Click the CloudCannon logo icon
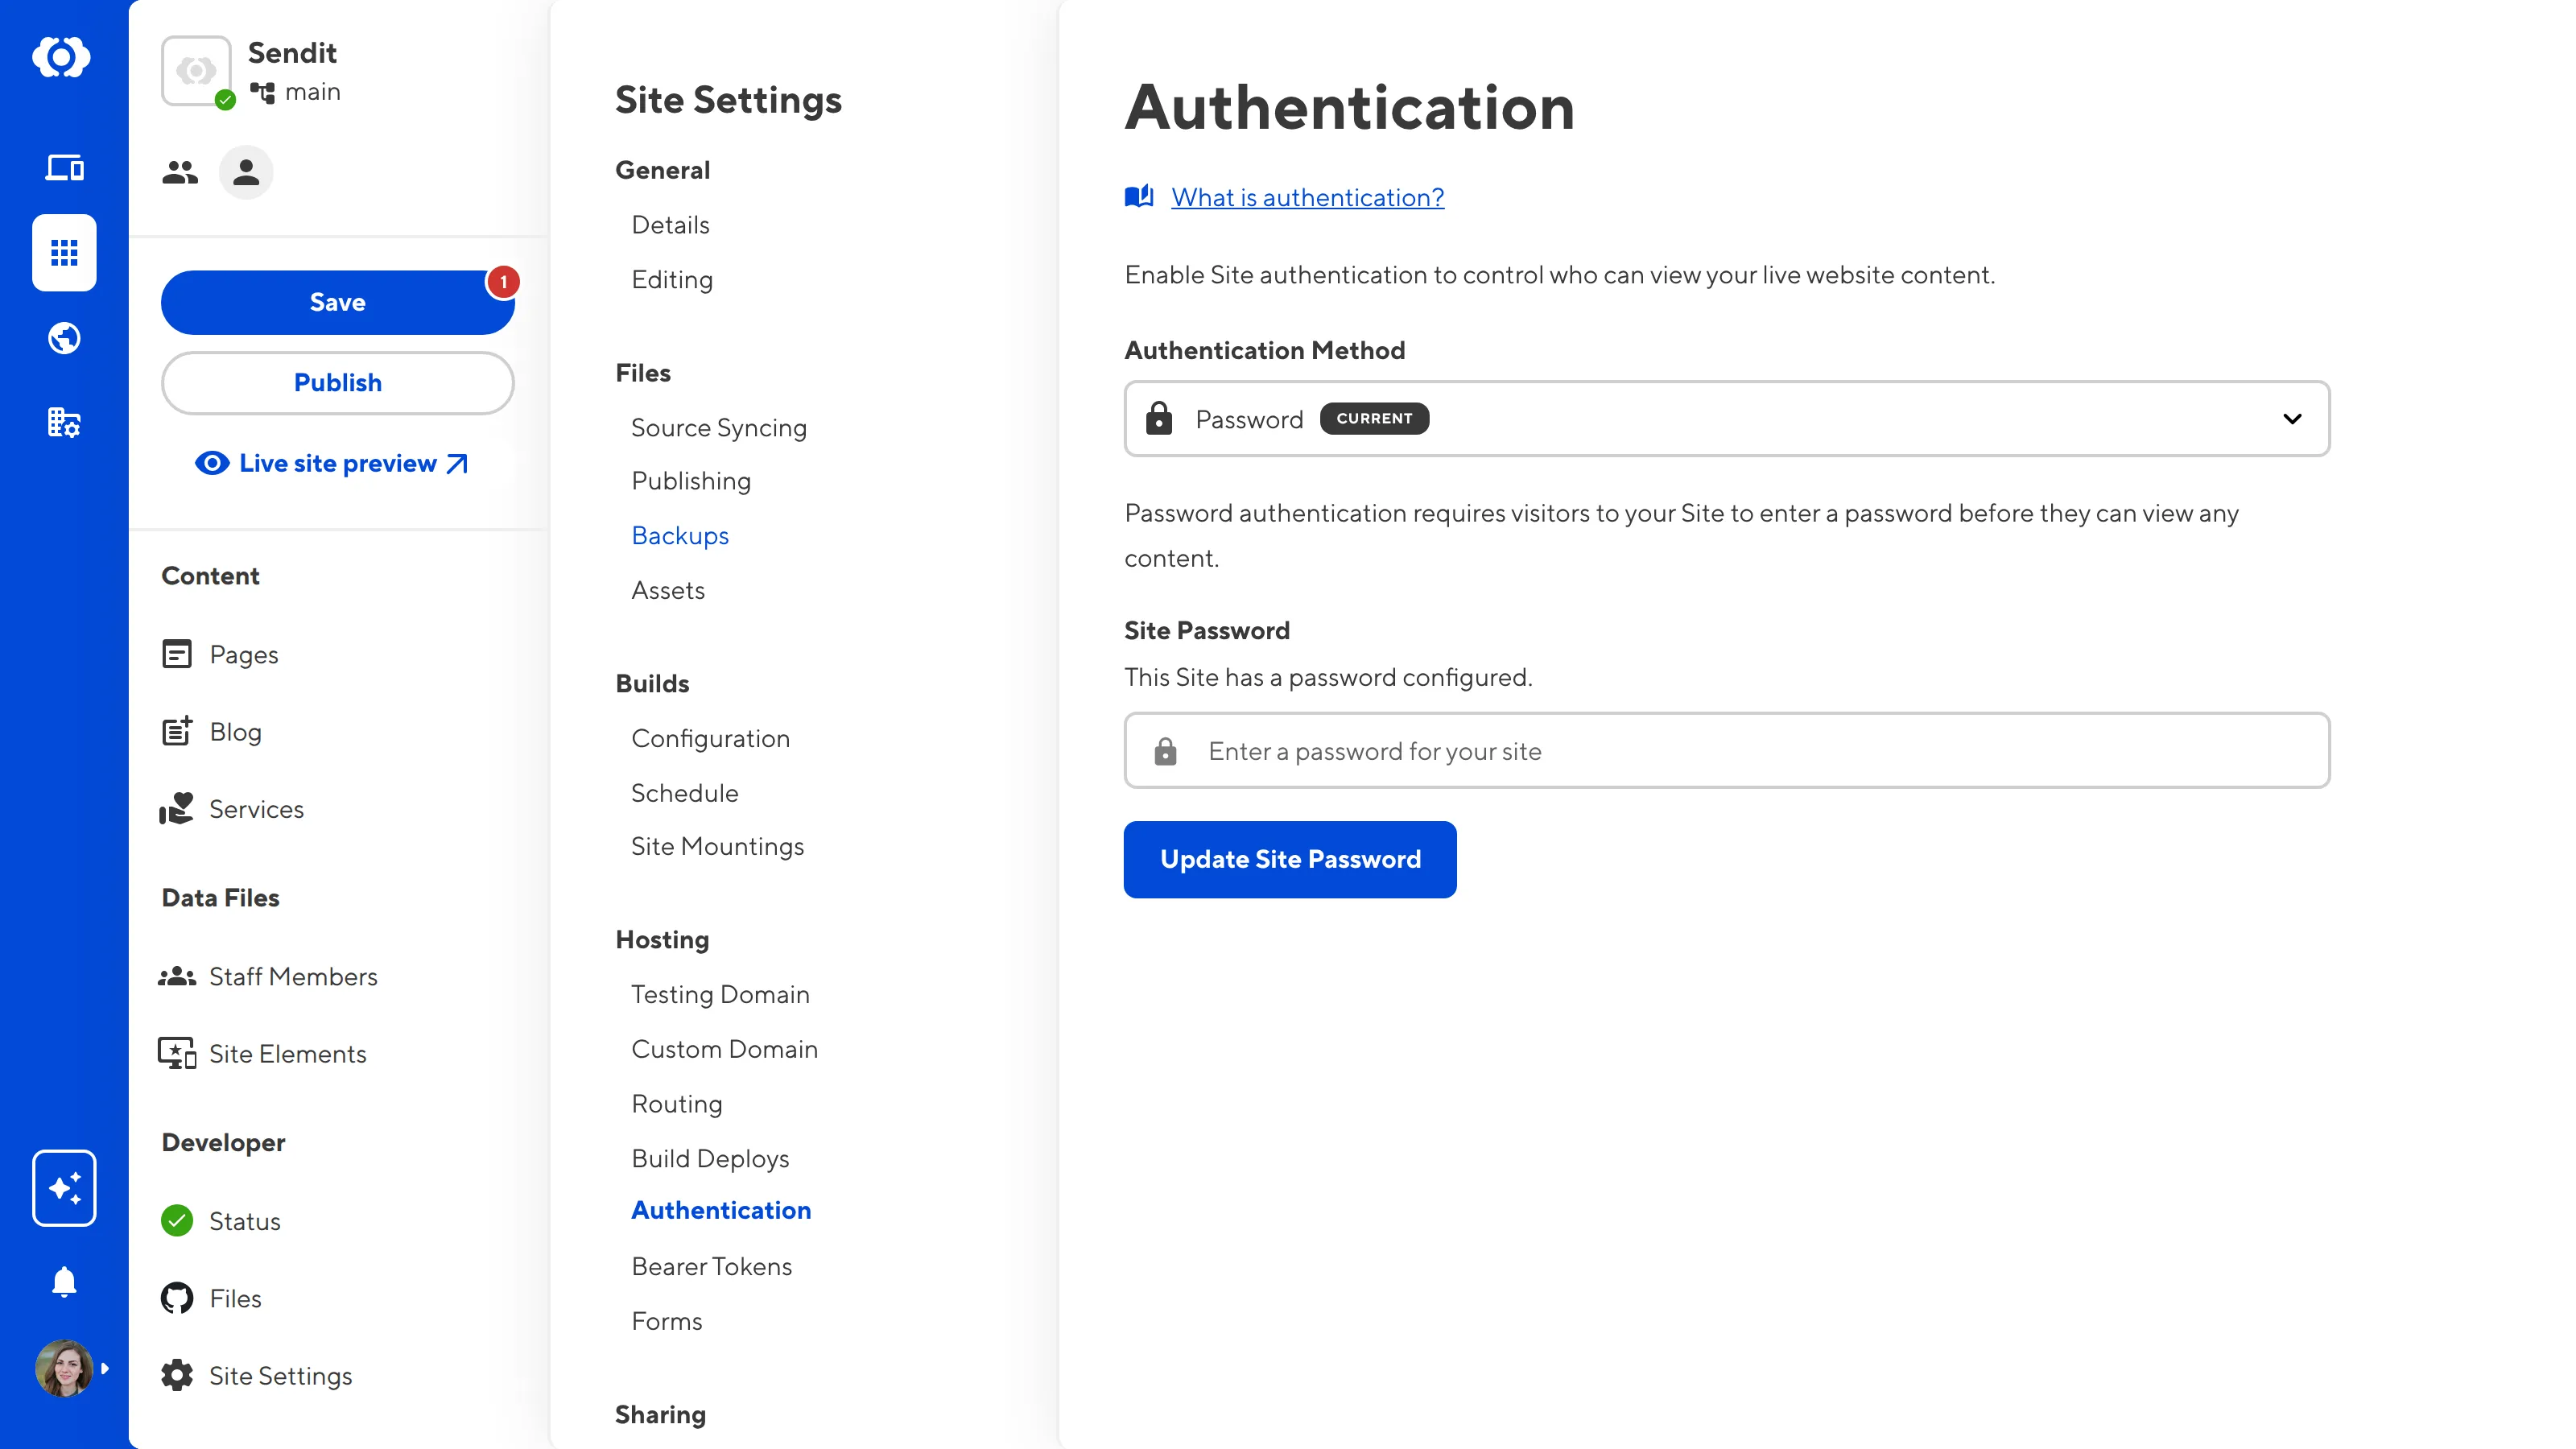 (x=62, y=57)
